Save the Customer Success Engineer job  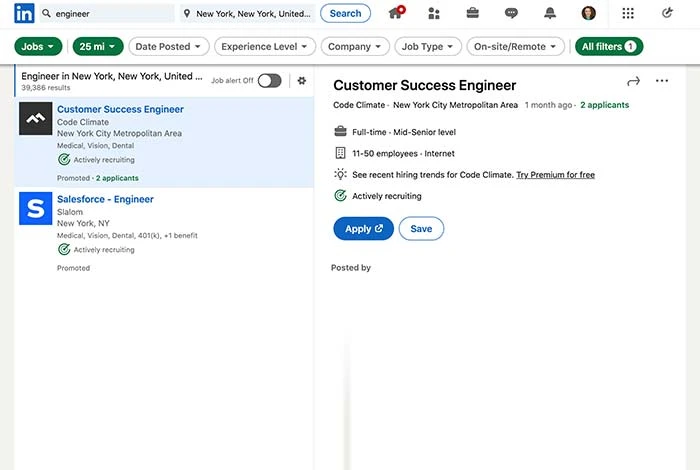(421, 229)
